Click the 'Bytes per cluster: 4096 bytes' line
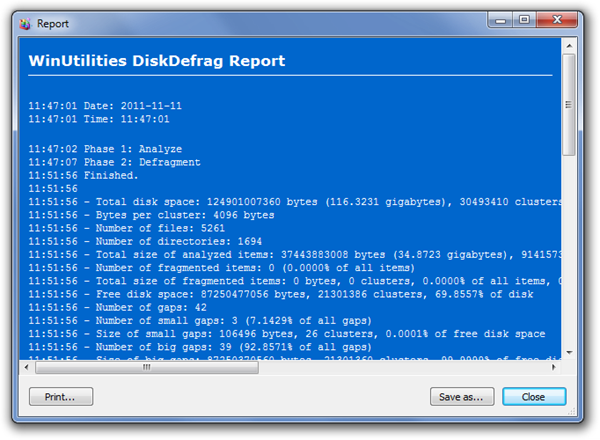The width and height of the screenshot is (600, 440). [152, 215]
